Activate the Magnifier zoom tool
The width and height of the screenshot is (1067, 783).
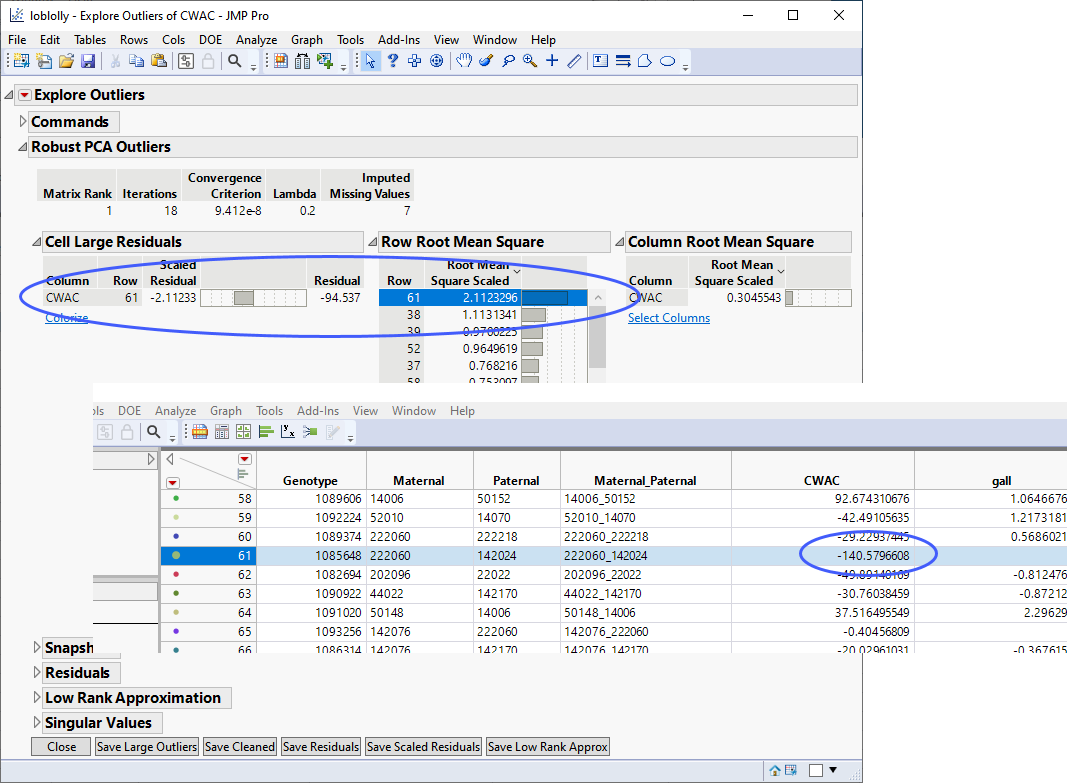(x=529, y=61)
